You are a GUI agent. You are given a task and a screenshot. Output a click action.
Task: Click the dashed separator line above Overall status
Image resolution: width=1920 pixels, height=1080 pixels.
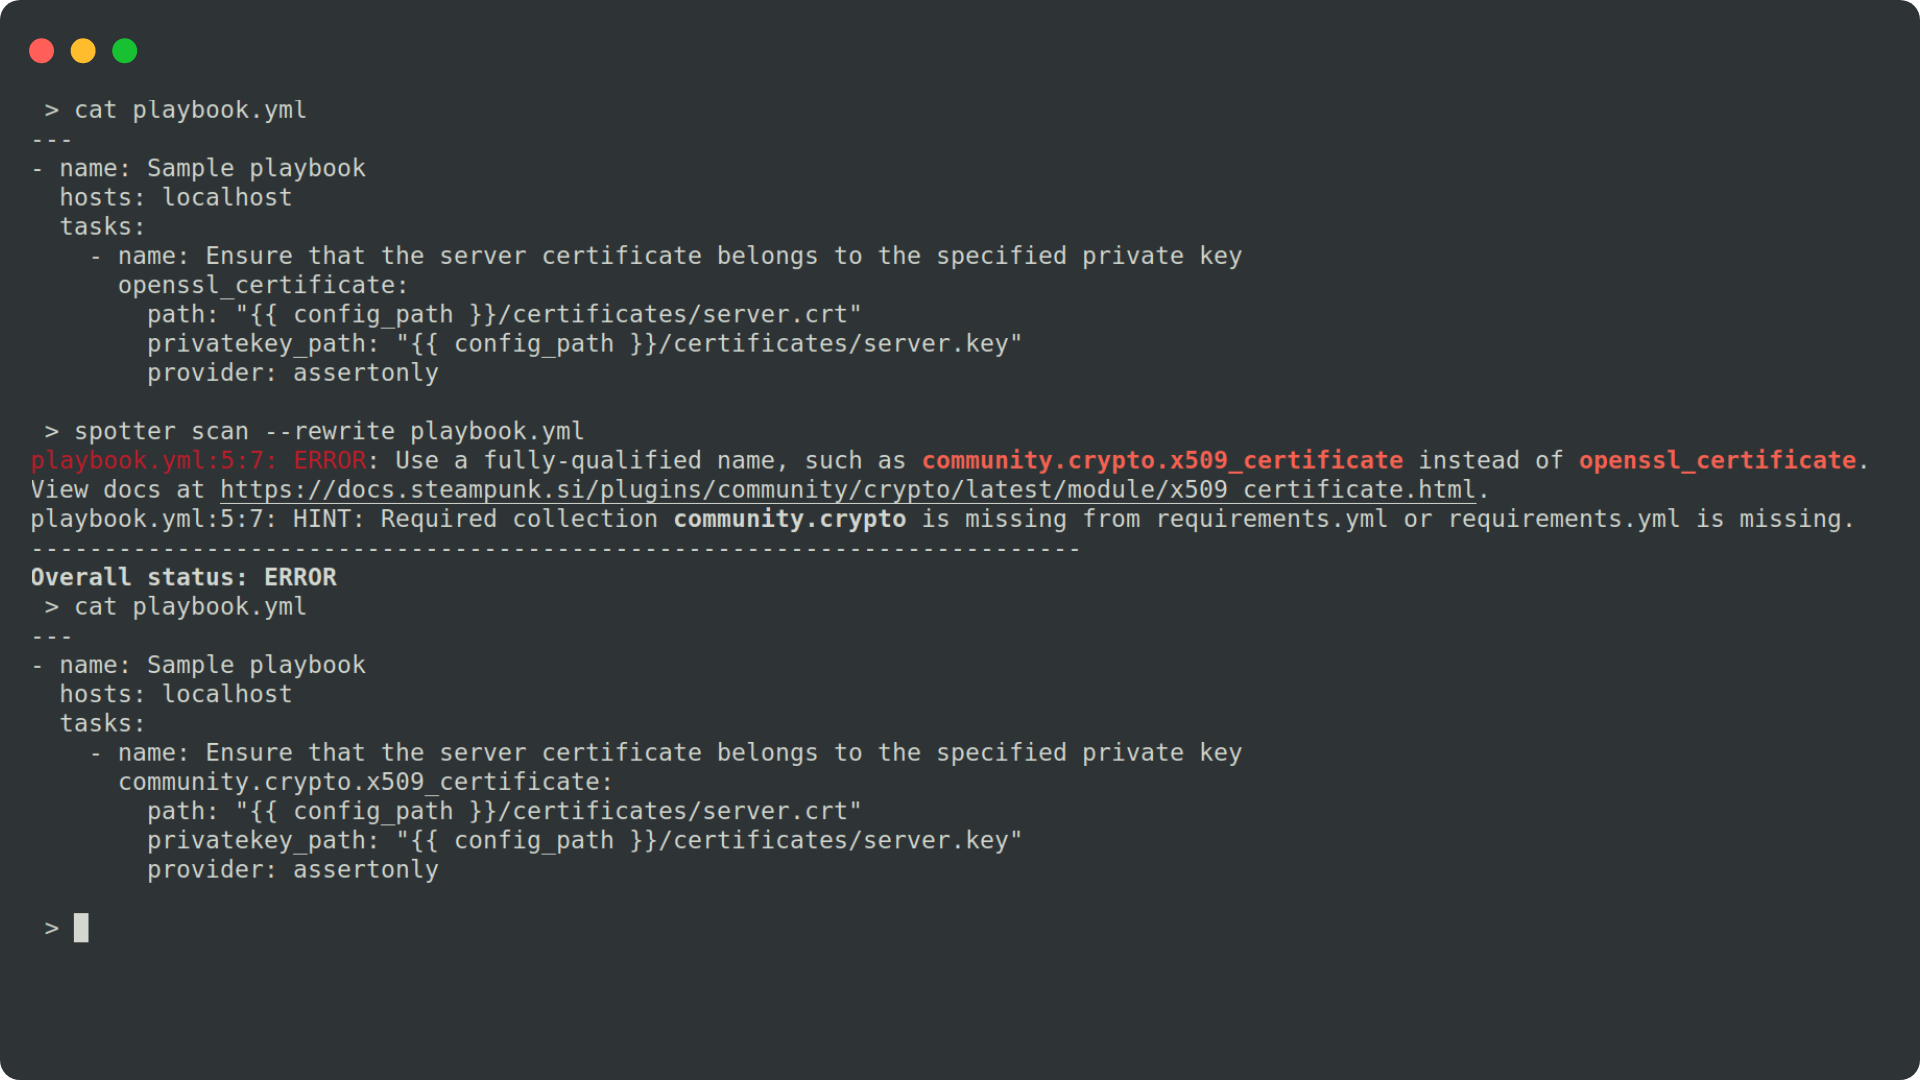(555, 549)
